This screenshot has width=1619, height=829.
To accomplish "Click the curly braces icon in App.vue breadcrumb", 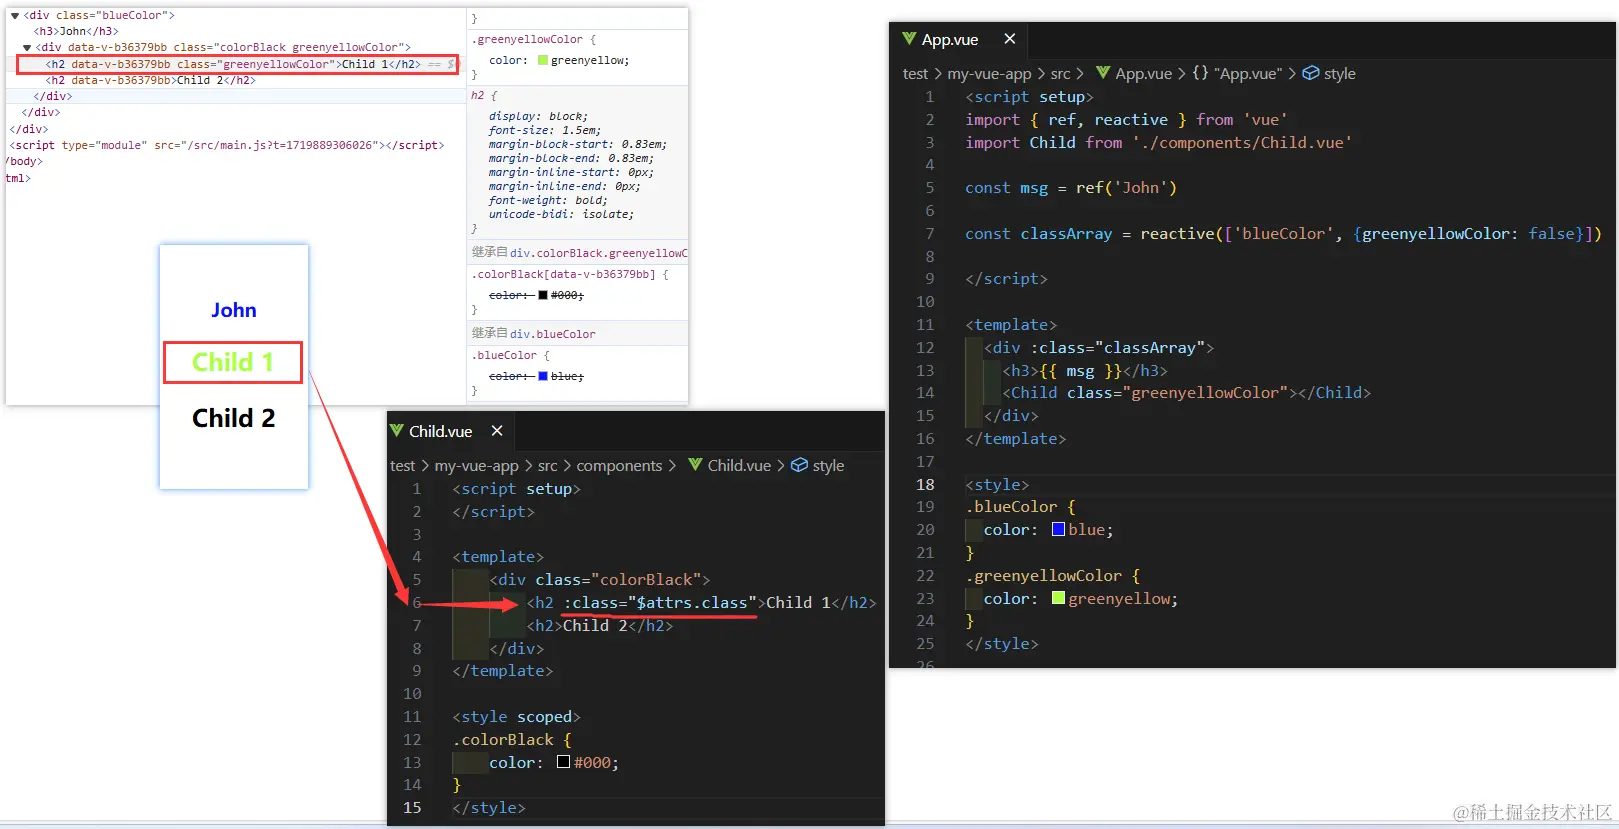I will pyautogui.click(x=1200, y=73).
